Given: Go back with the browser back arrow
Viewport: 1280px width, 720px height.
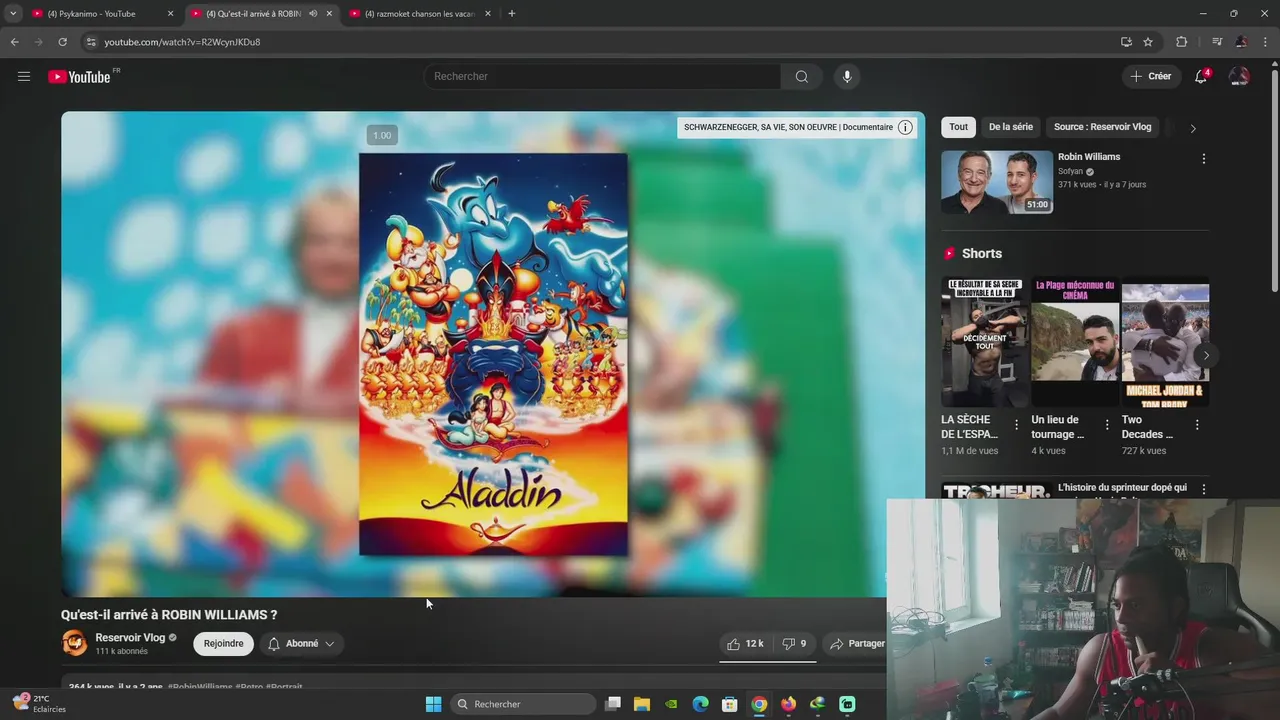Looking at the screenshot, I should pos(14,42).
